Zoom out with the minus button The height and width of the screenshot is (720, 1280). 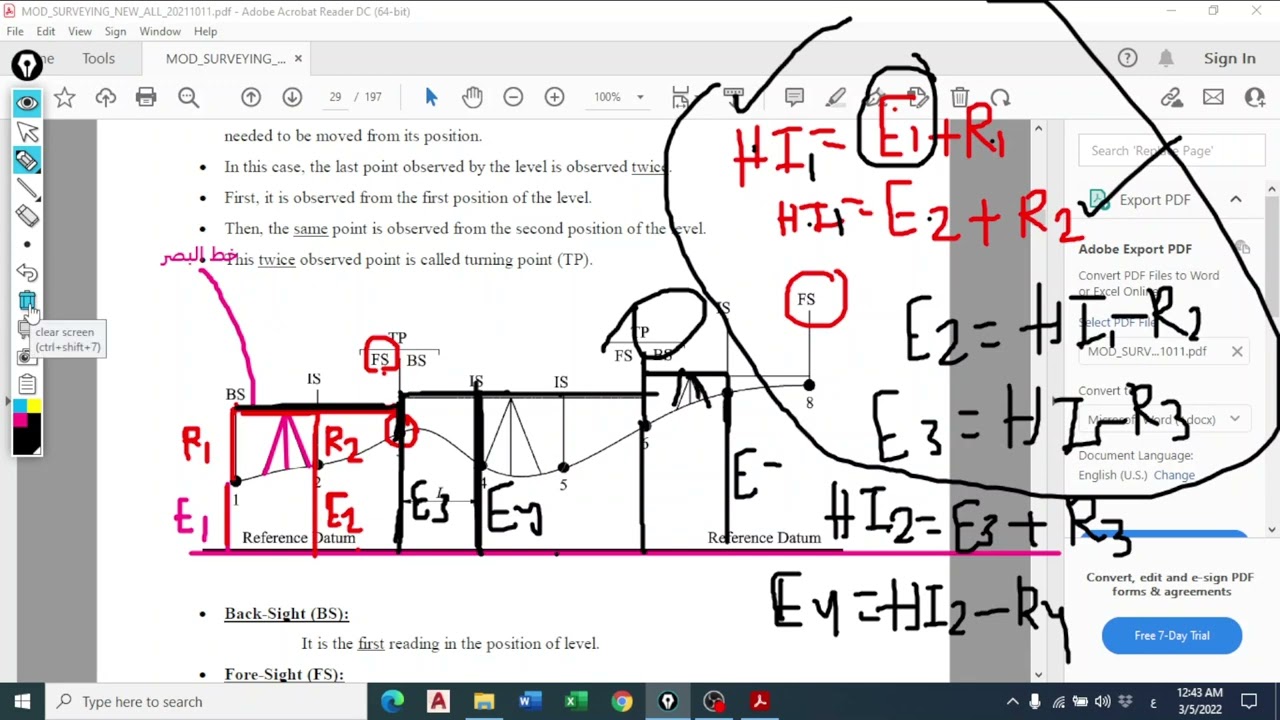[513, 97]
